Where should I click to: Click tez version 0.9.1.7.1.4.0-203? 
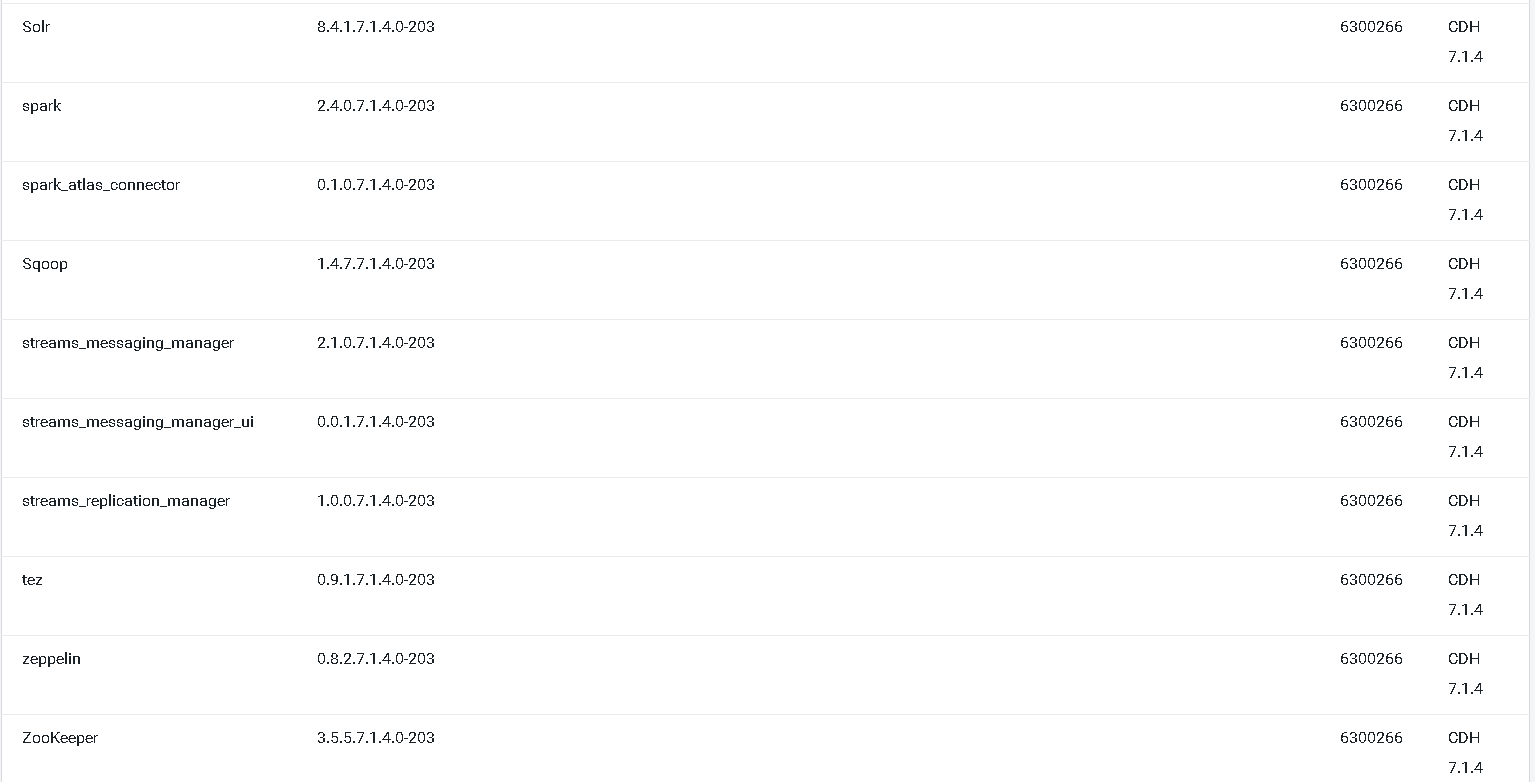click(x=376, y=580)
